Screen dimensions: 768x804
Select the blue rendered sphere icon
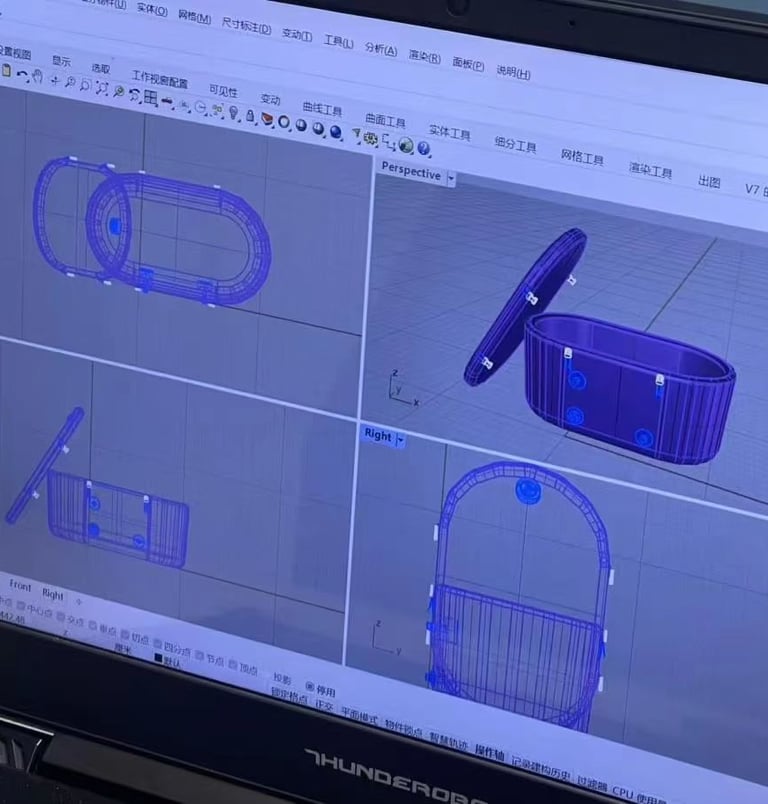(x=336, y=132)
